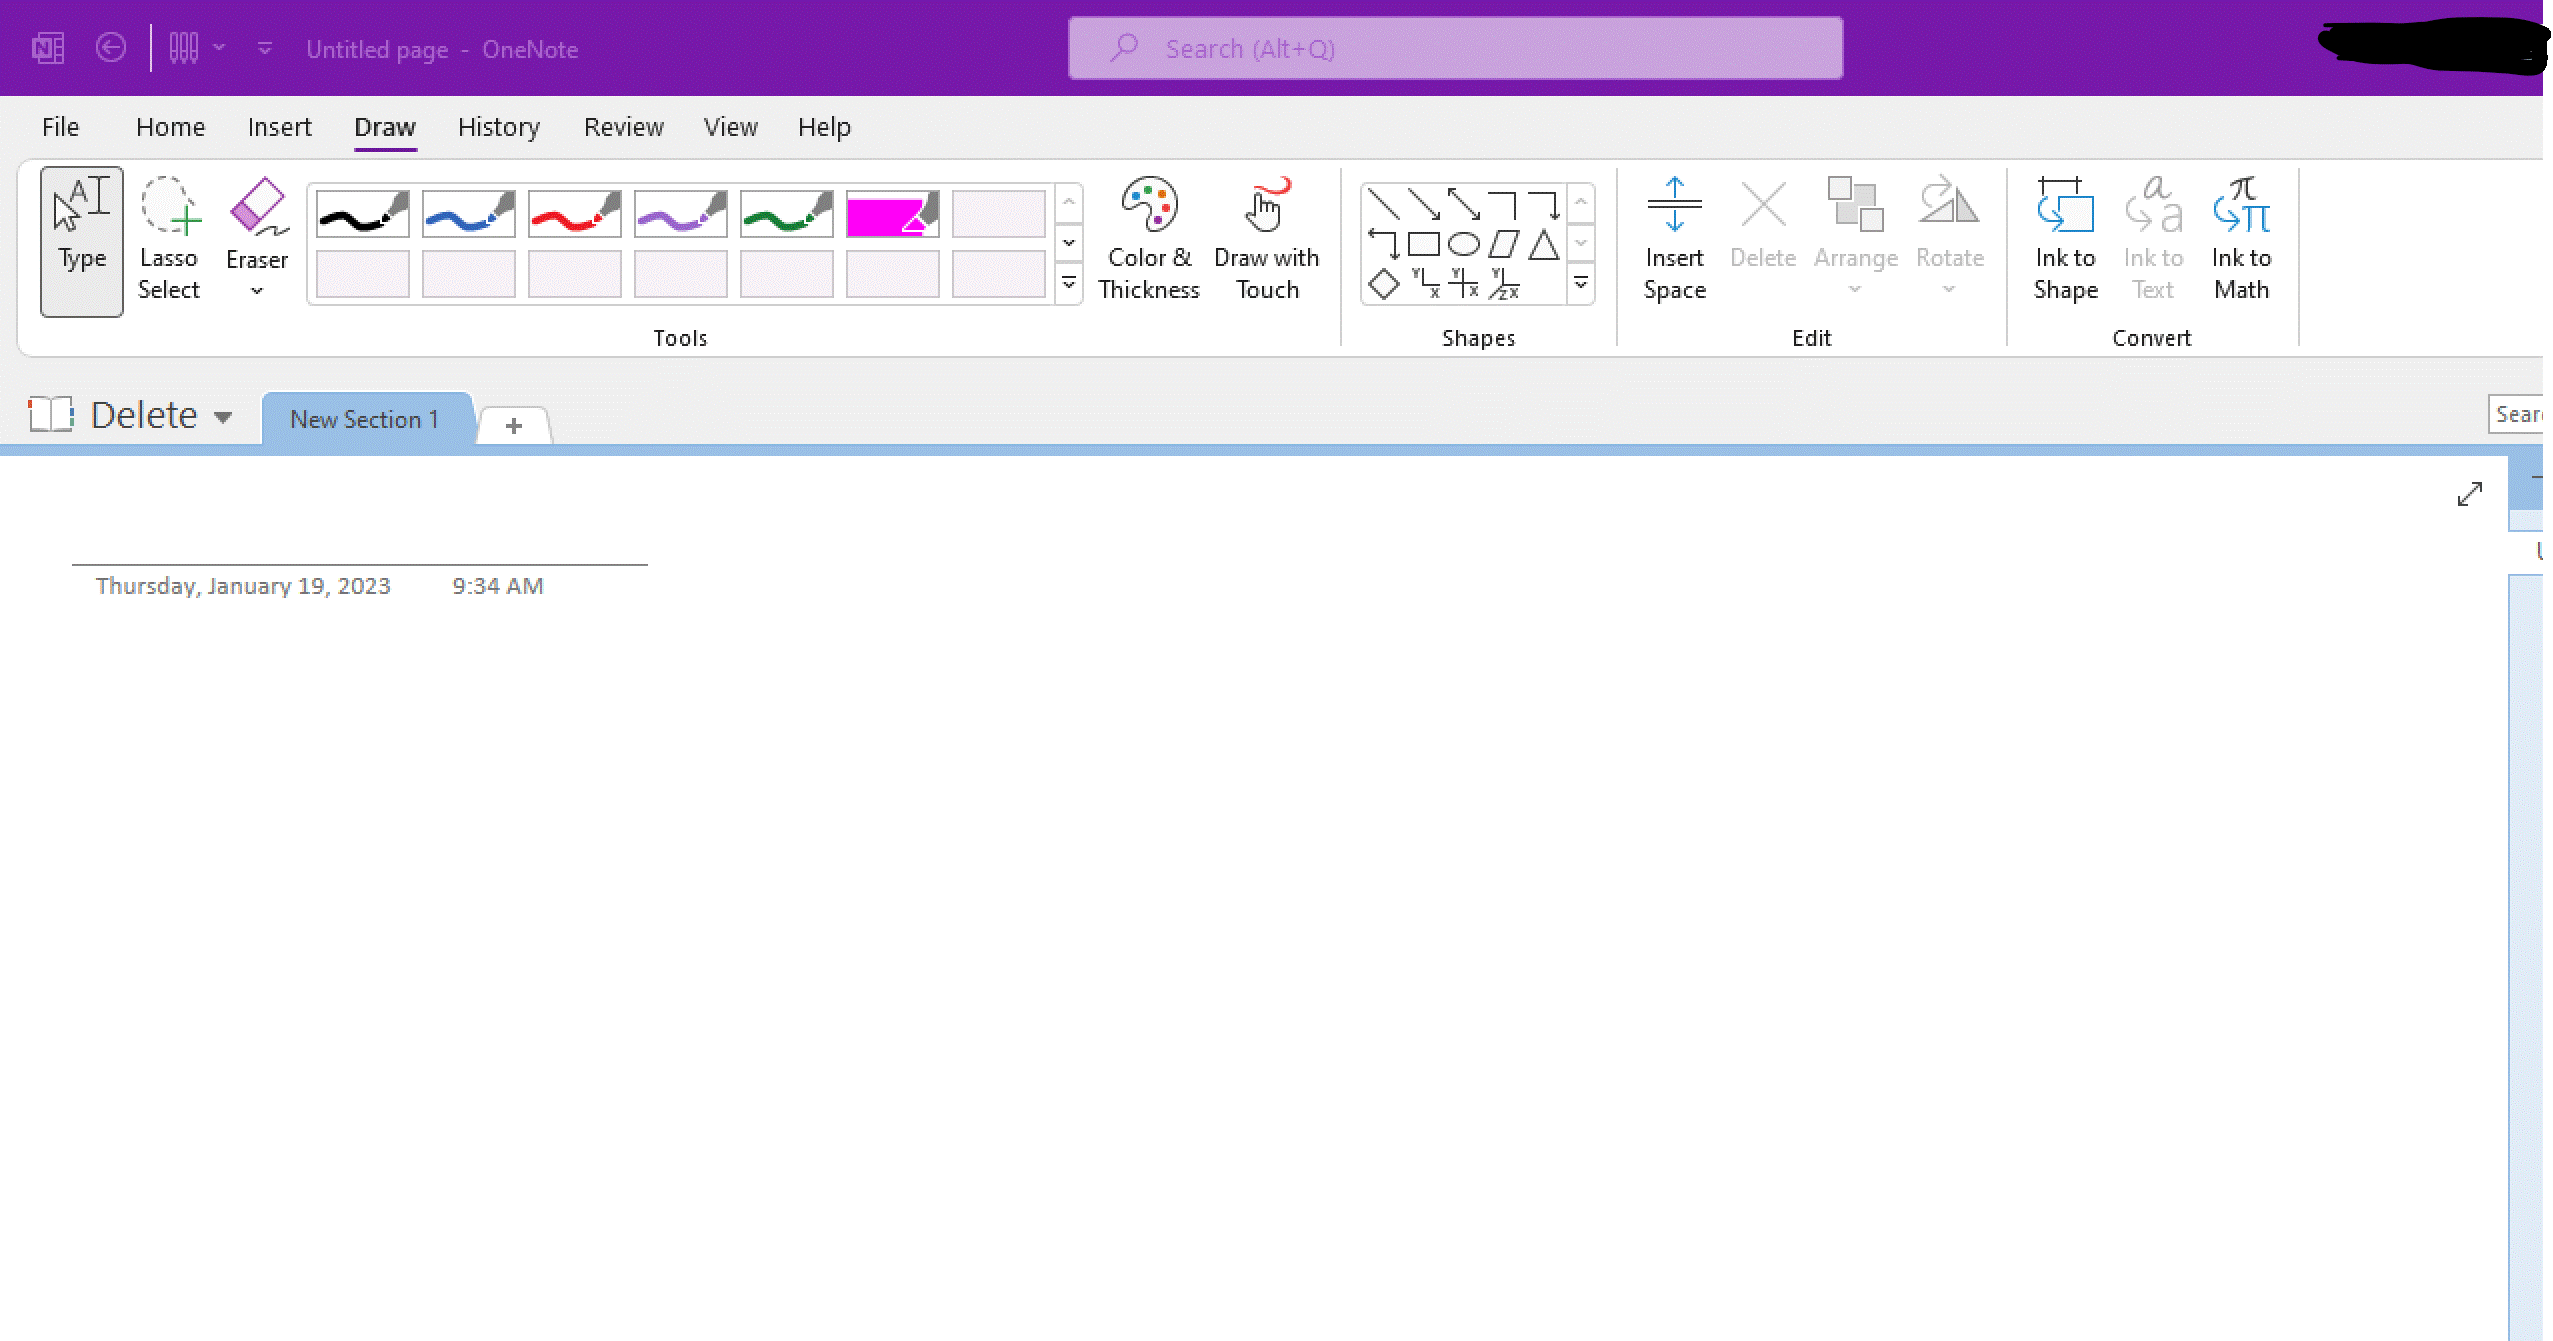Switch to the Insert tab
2553x1341 pixels.
coord(280,127)
